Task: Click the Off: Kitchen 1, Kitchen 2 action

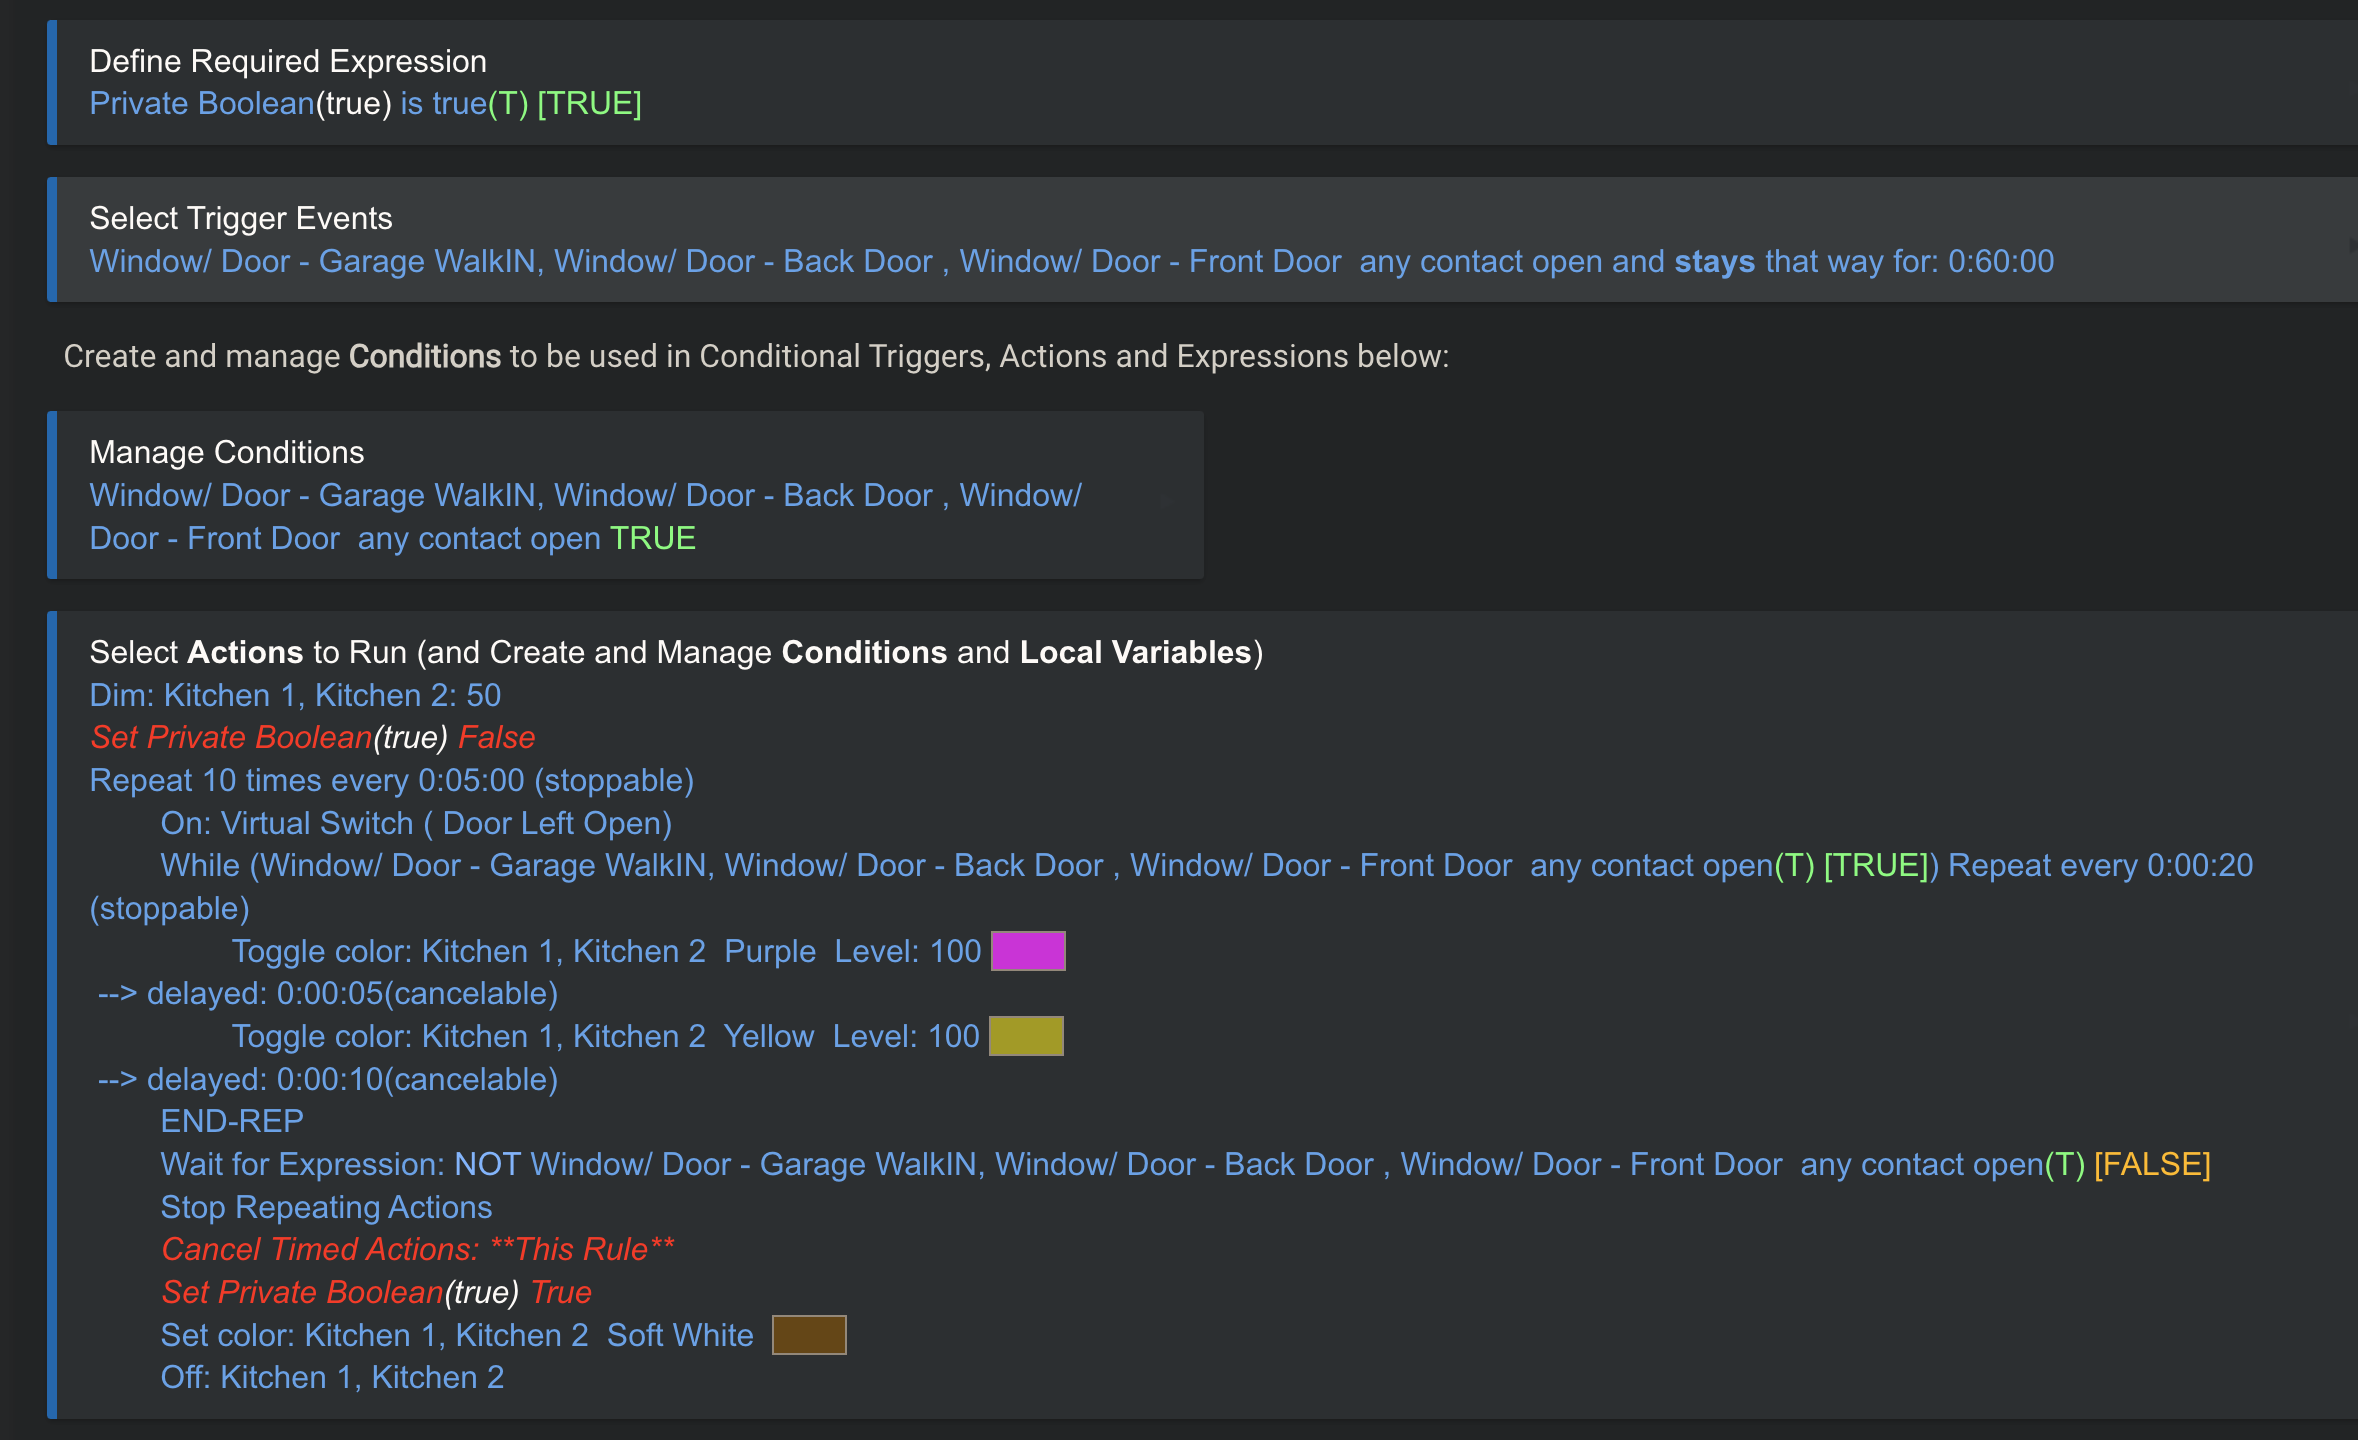Action: (x=332, y=1378)
